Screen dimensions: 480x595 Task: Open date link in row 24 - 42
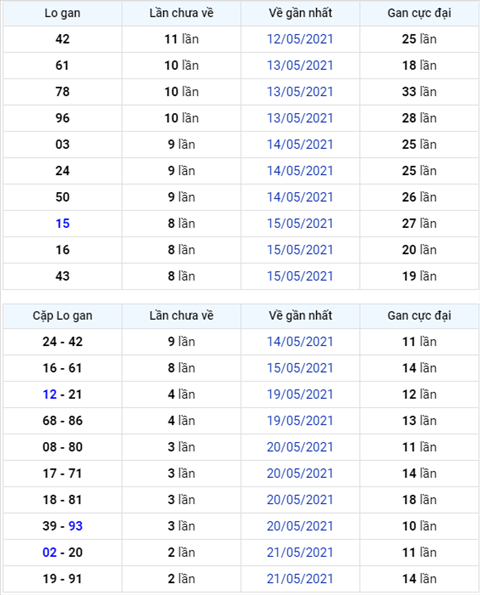[x=300, y=342]
